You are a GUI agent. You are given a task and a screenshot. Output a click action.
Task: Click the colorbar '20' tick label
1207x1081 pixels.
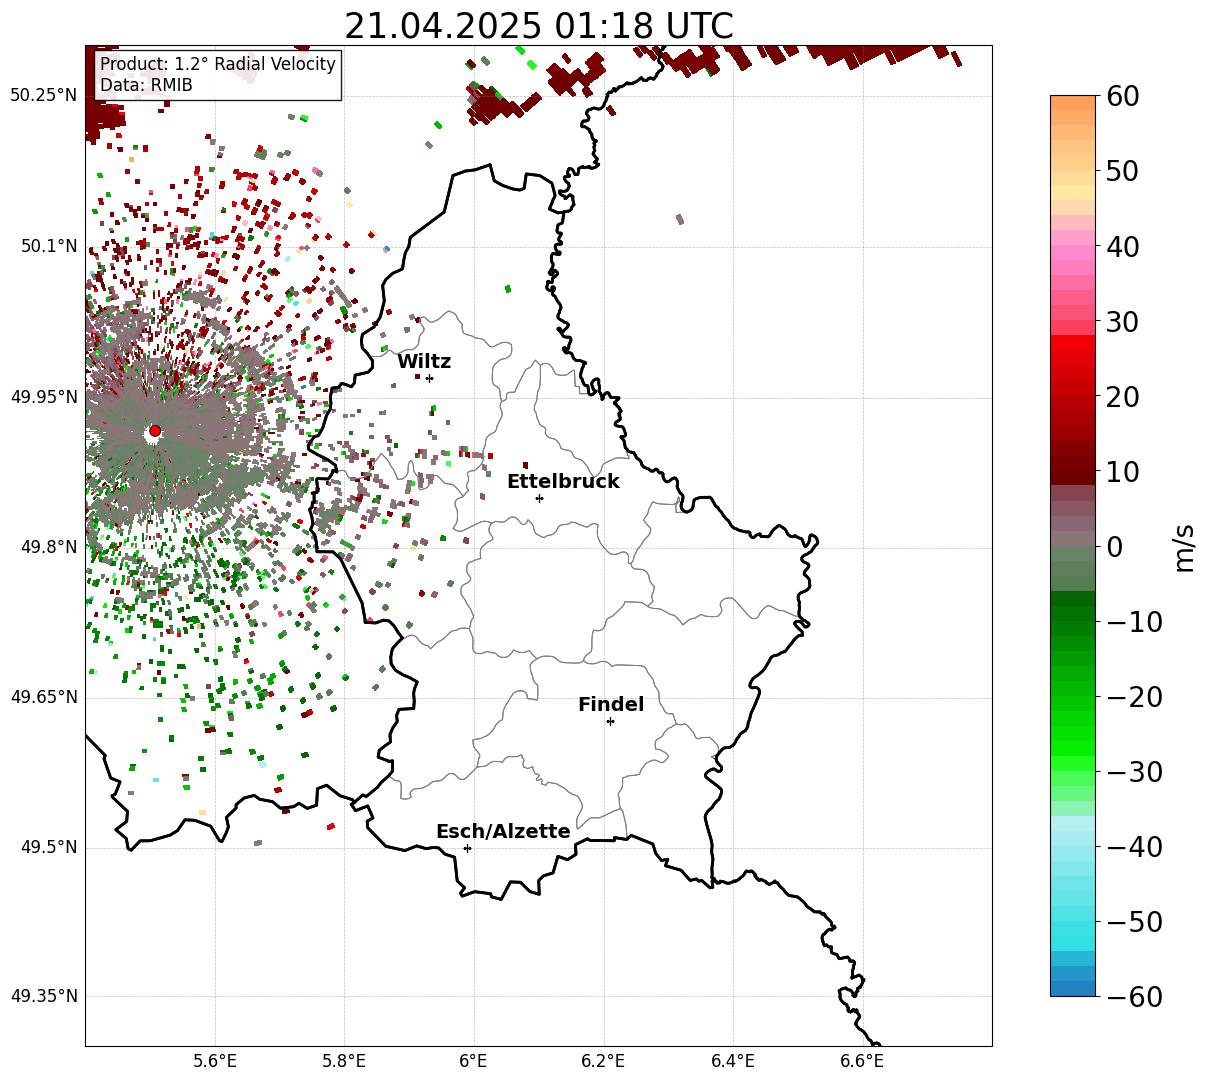[x=1121, y=396]
